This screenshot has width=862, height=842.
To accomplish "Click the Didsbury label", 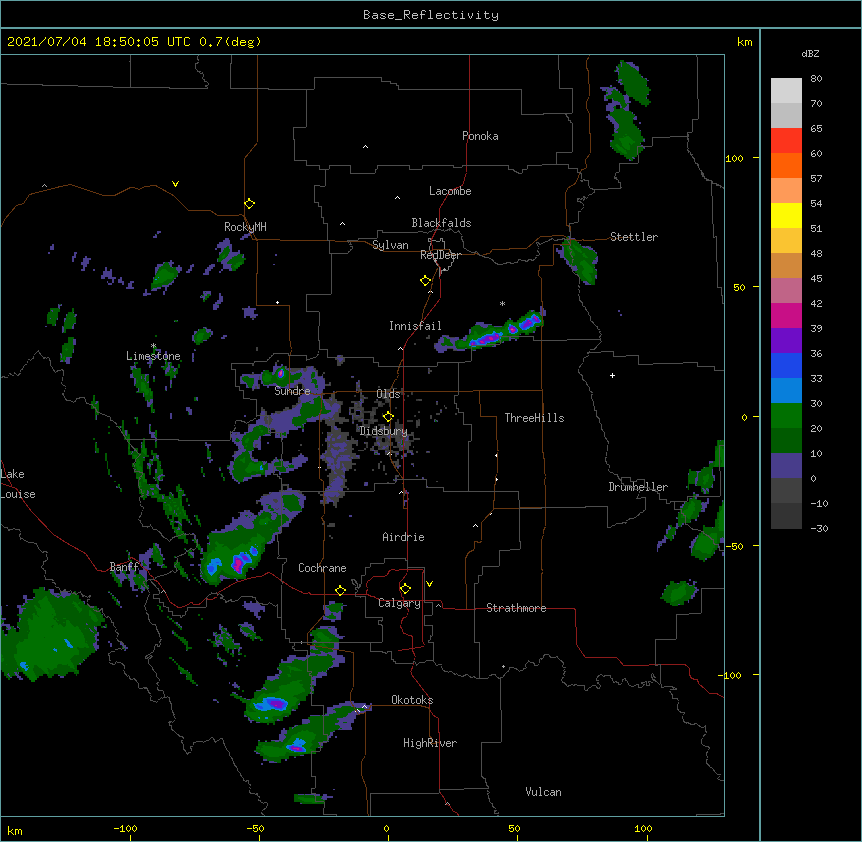I will pyautogui.click(x=383, y=431).
